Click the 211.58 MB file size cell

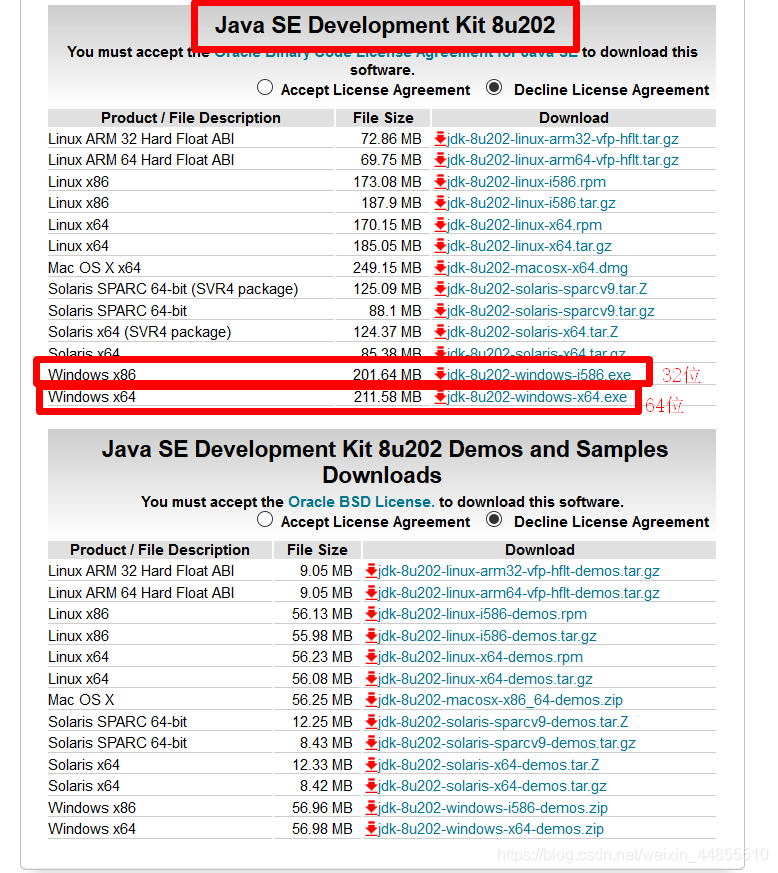click(x=388, y=397)
